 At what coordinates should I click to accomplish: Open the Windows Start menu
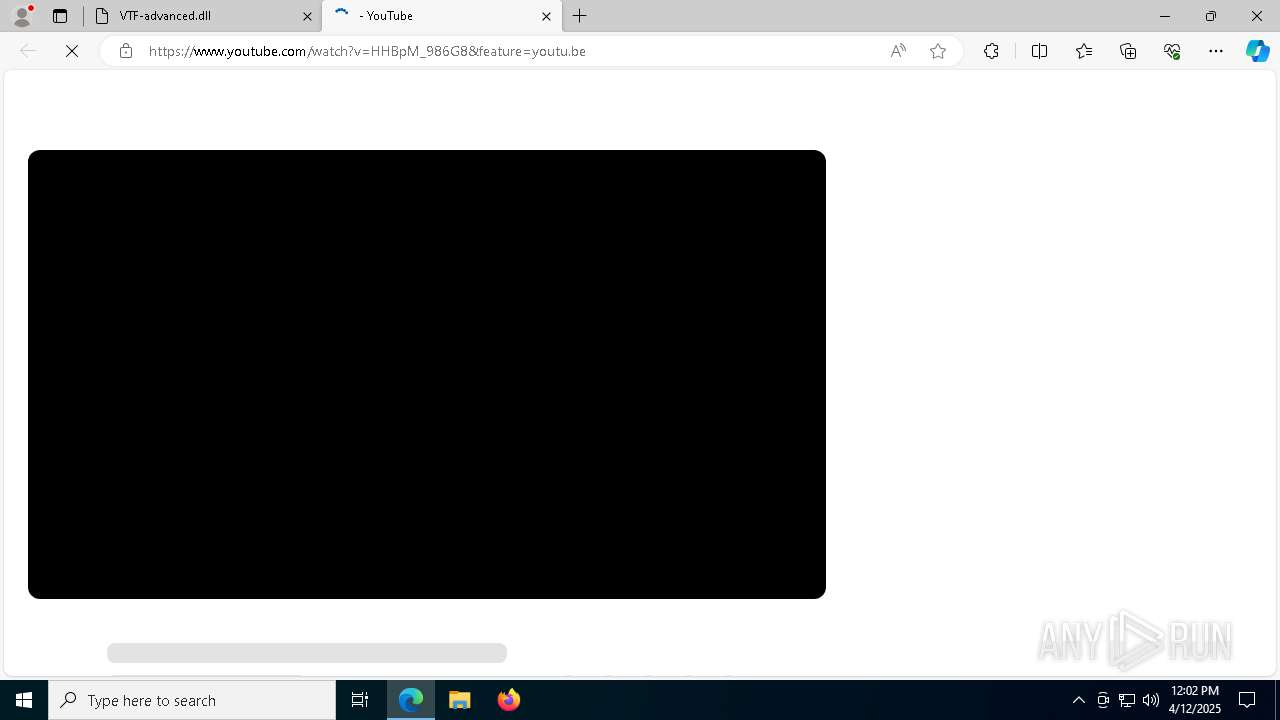(24, 700)
